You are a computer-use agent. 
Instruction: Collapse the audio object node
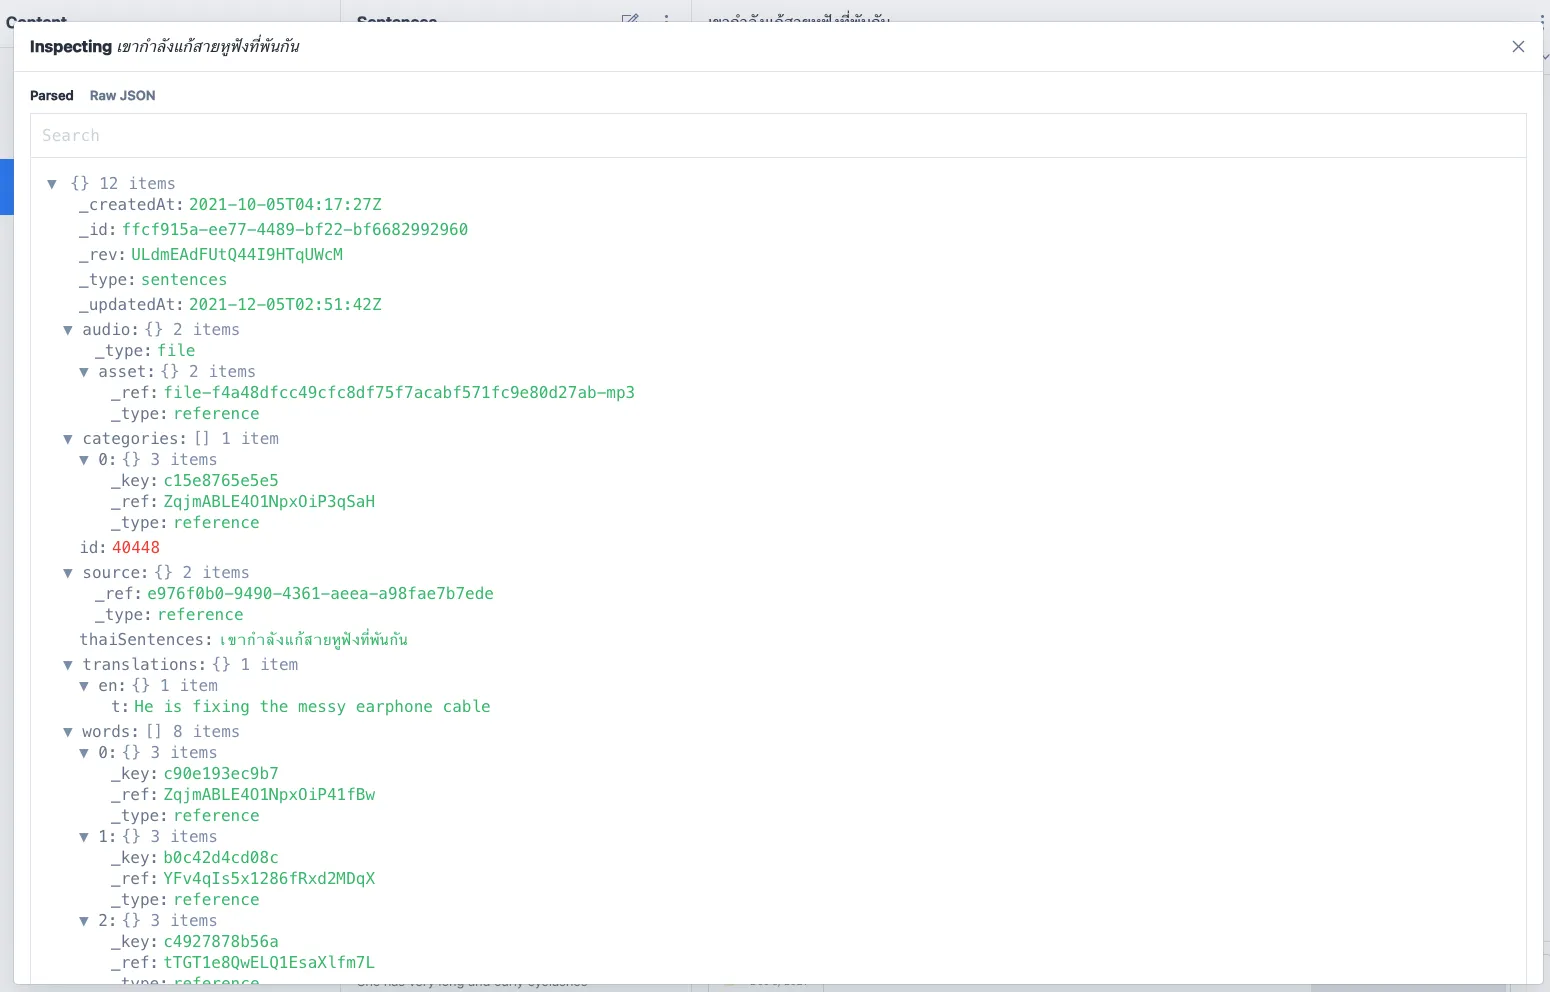click(x=68, y=330)
